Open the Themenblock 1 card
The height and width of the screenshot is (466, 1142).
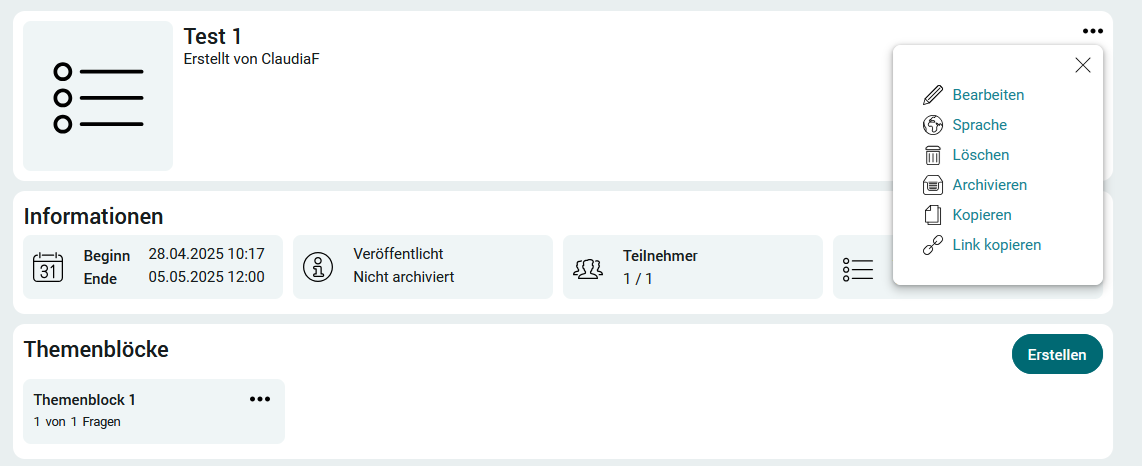pos(154,411)
